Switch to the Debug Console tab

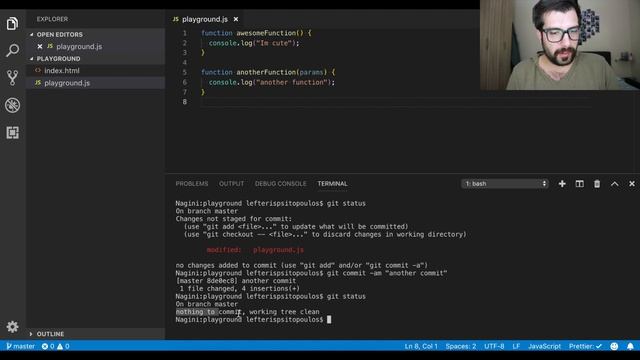click(x=280, y=184)
